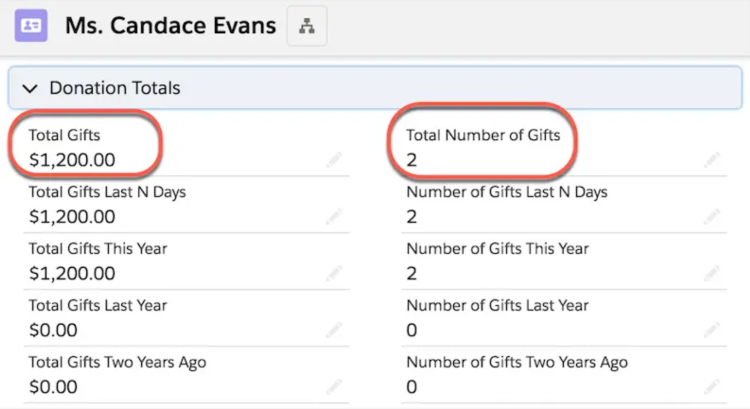Screen dimensions: 750x409
Task: Click the $1,200.00 Total Gifts value
Action: pyautogui.click(x=72, y=160)
